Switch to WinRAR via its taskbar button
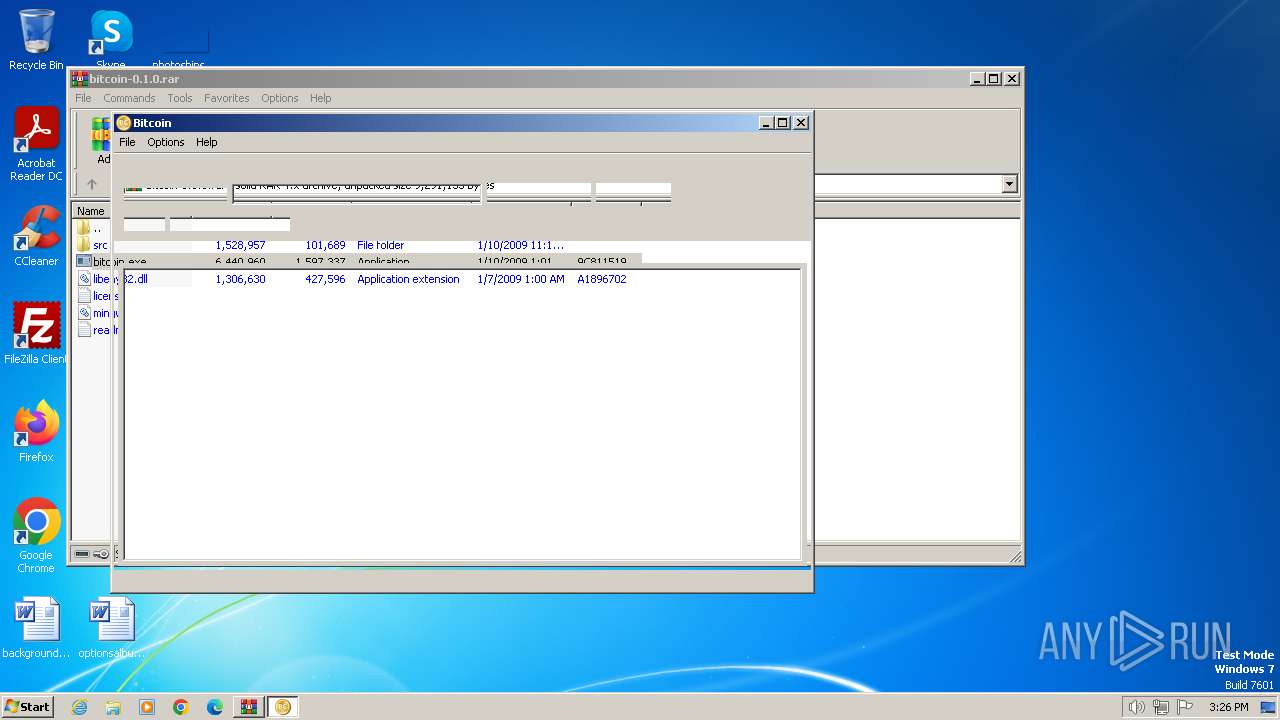The width and height of the screenshot is (1280, 720). [249, 707]
